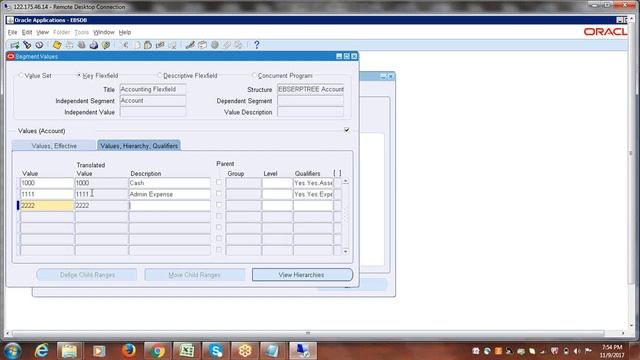Click the Value field containing 2222
Image resolution: width=640 pixels, height=360 pixels.
click(47, 205)
